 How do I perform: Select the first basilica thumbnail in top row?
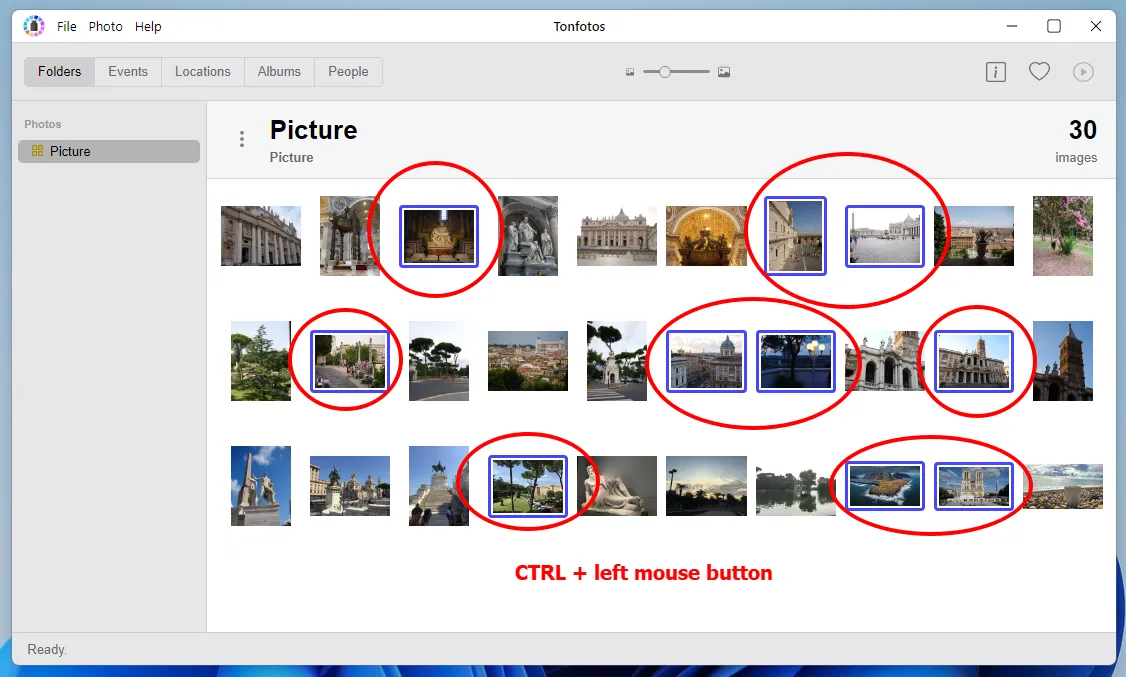pos(260,236)
